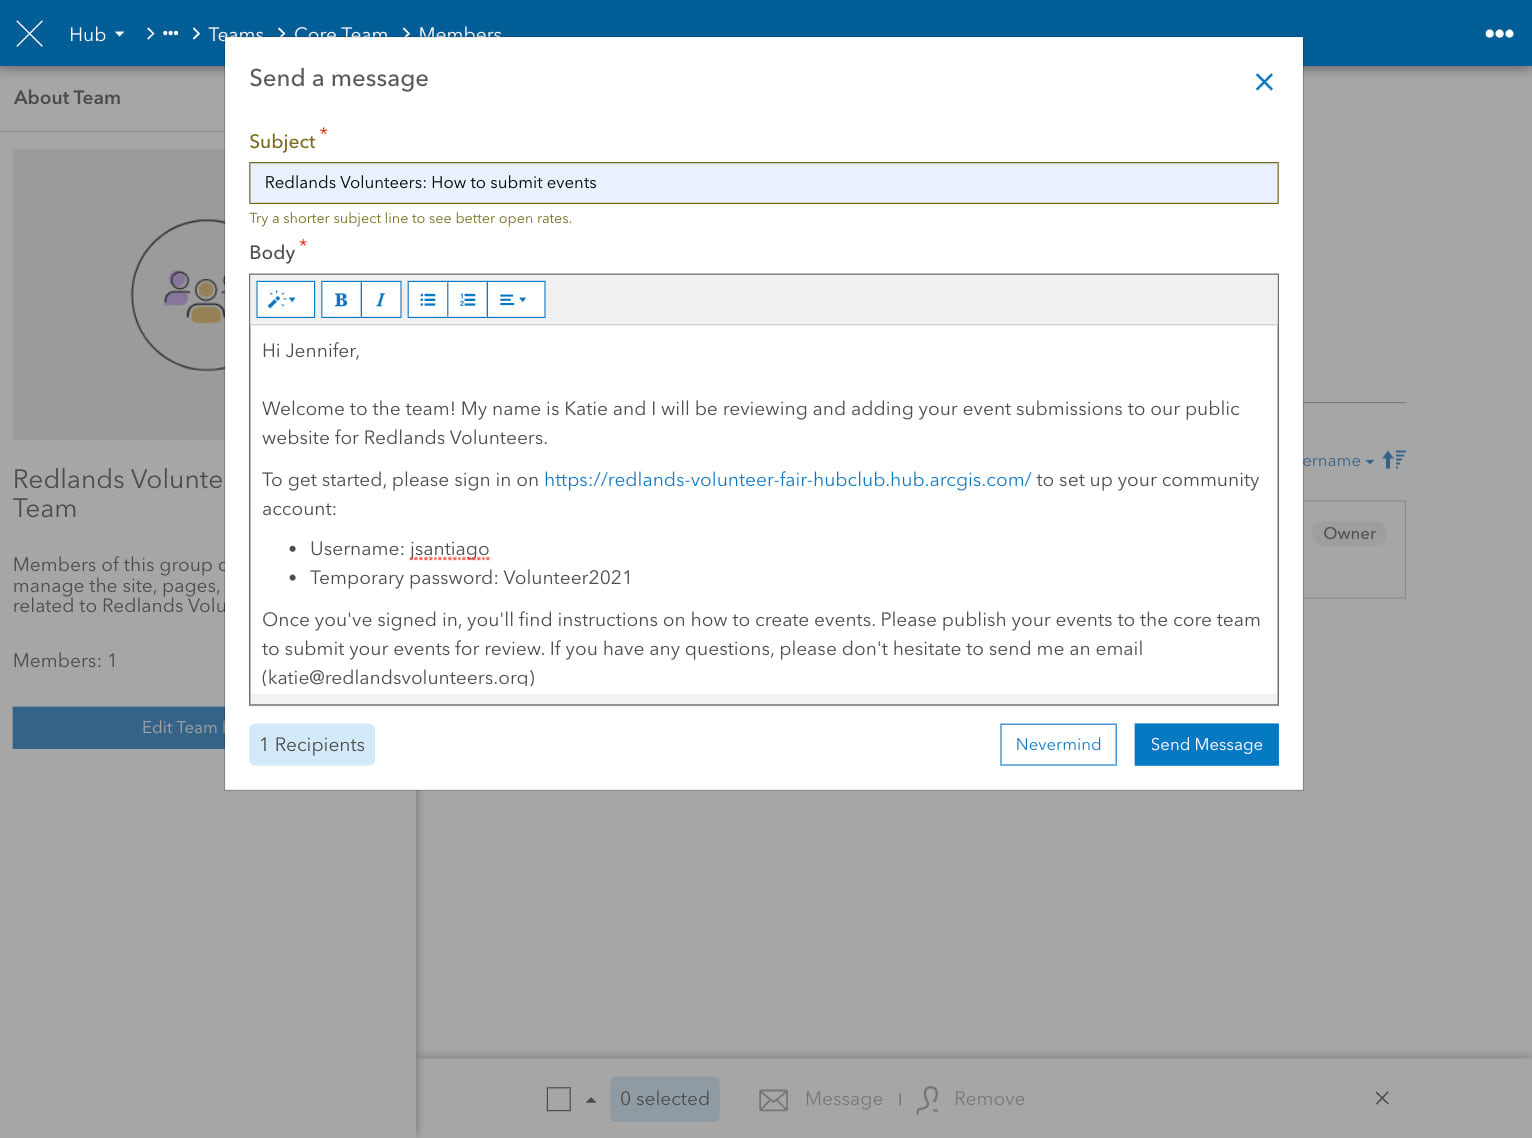Insert a numbered list

click(467, 299)
